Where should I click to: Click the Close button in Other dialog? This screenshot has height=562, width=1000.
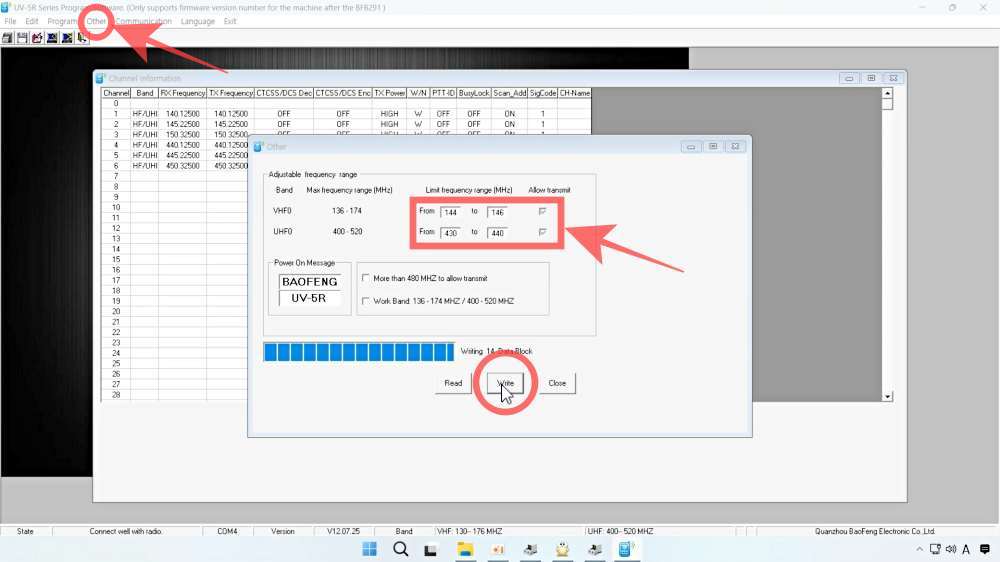(x=557, y=383)
